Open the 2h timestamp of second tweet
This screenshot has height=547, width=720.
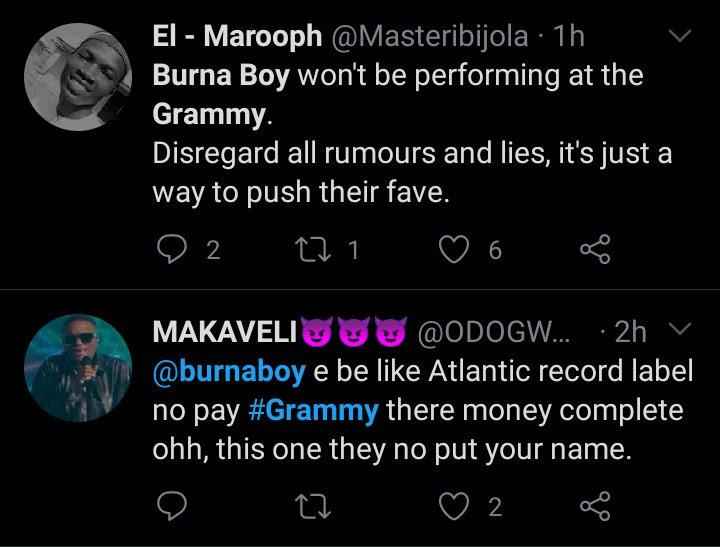point(631,333)
